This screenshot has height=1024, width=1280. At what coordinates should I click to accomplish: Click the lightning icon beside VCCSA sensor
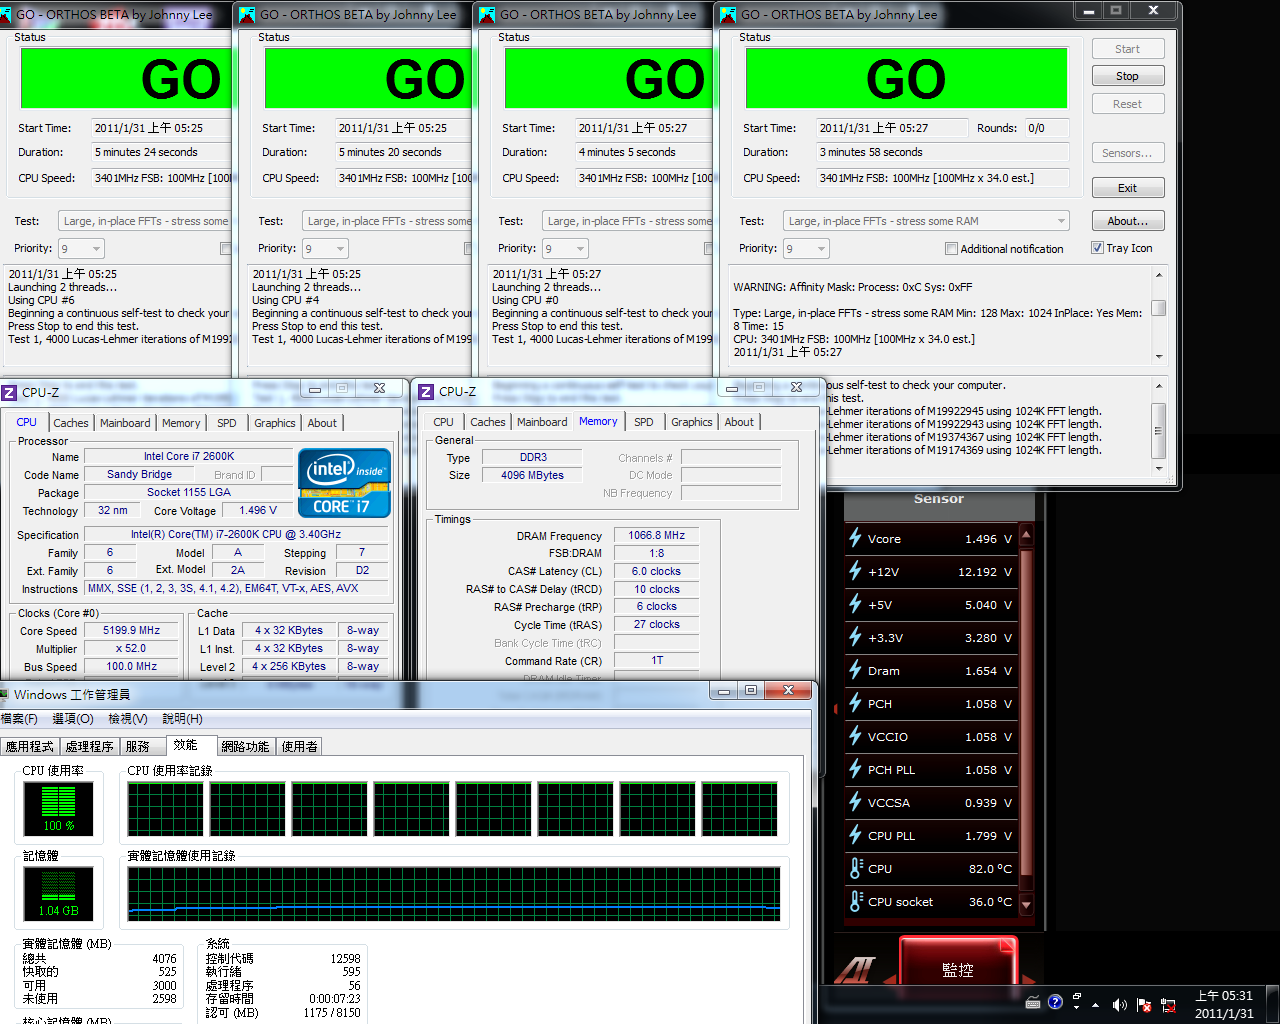[855, 802]
